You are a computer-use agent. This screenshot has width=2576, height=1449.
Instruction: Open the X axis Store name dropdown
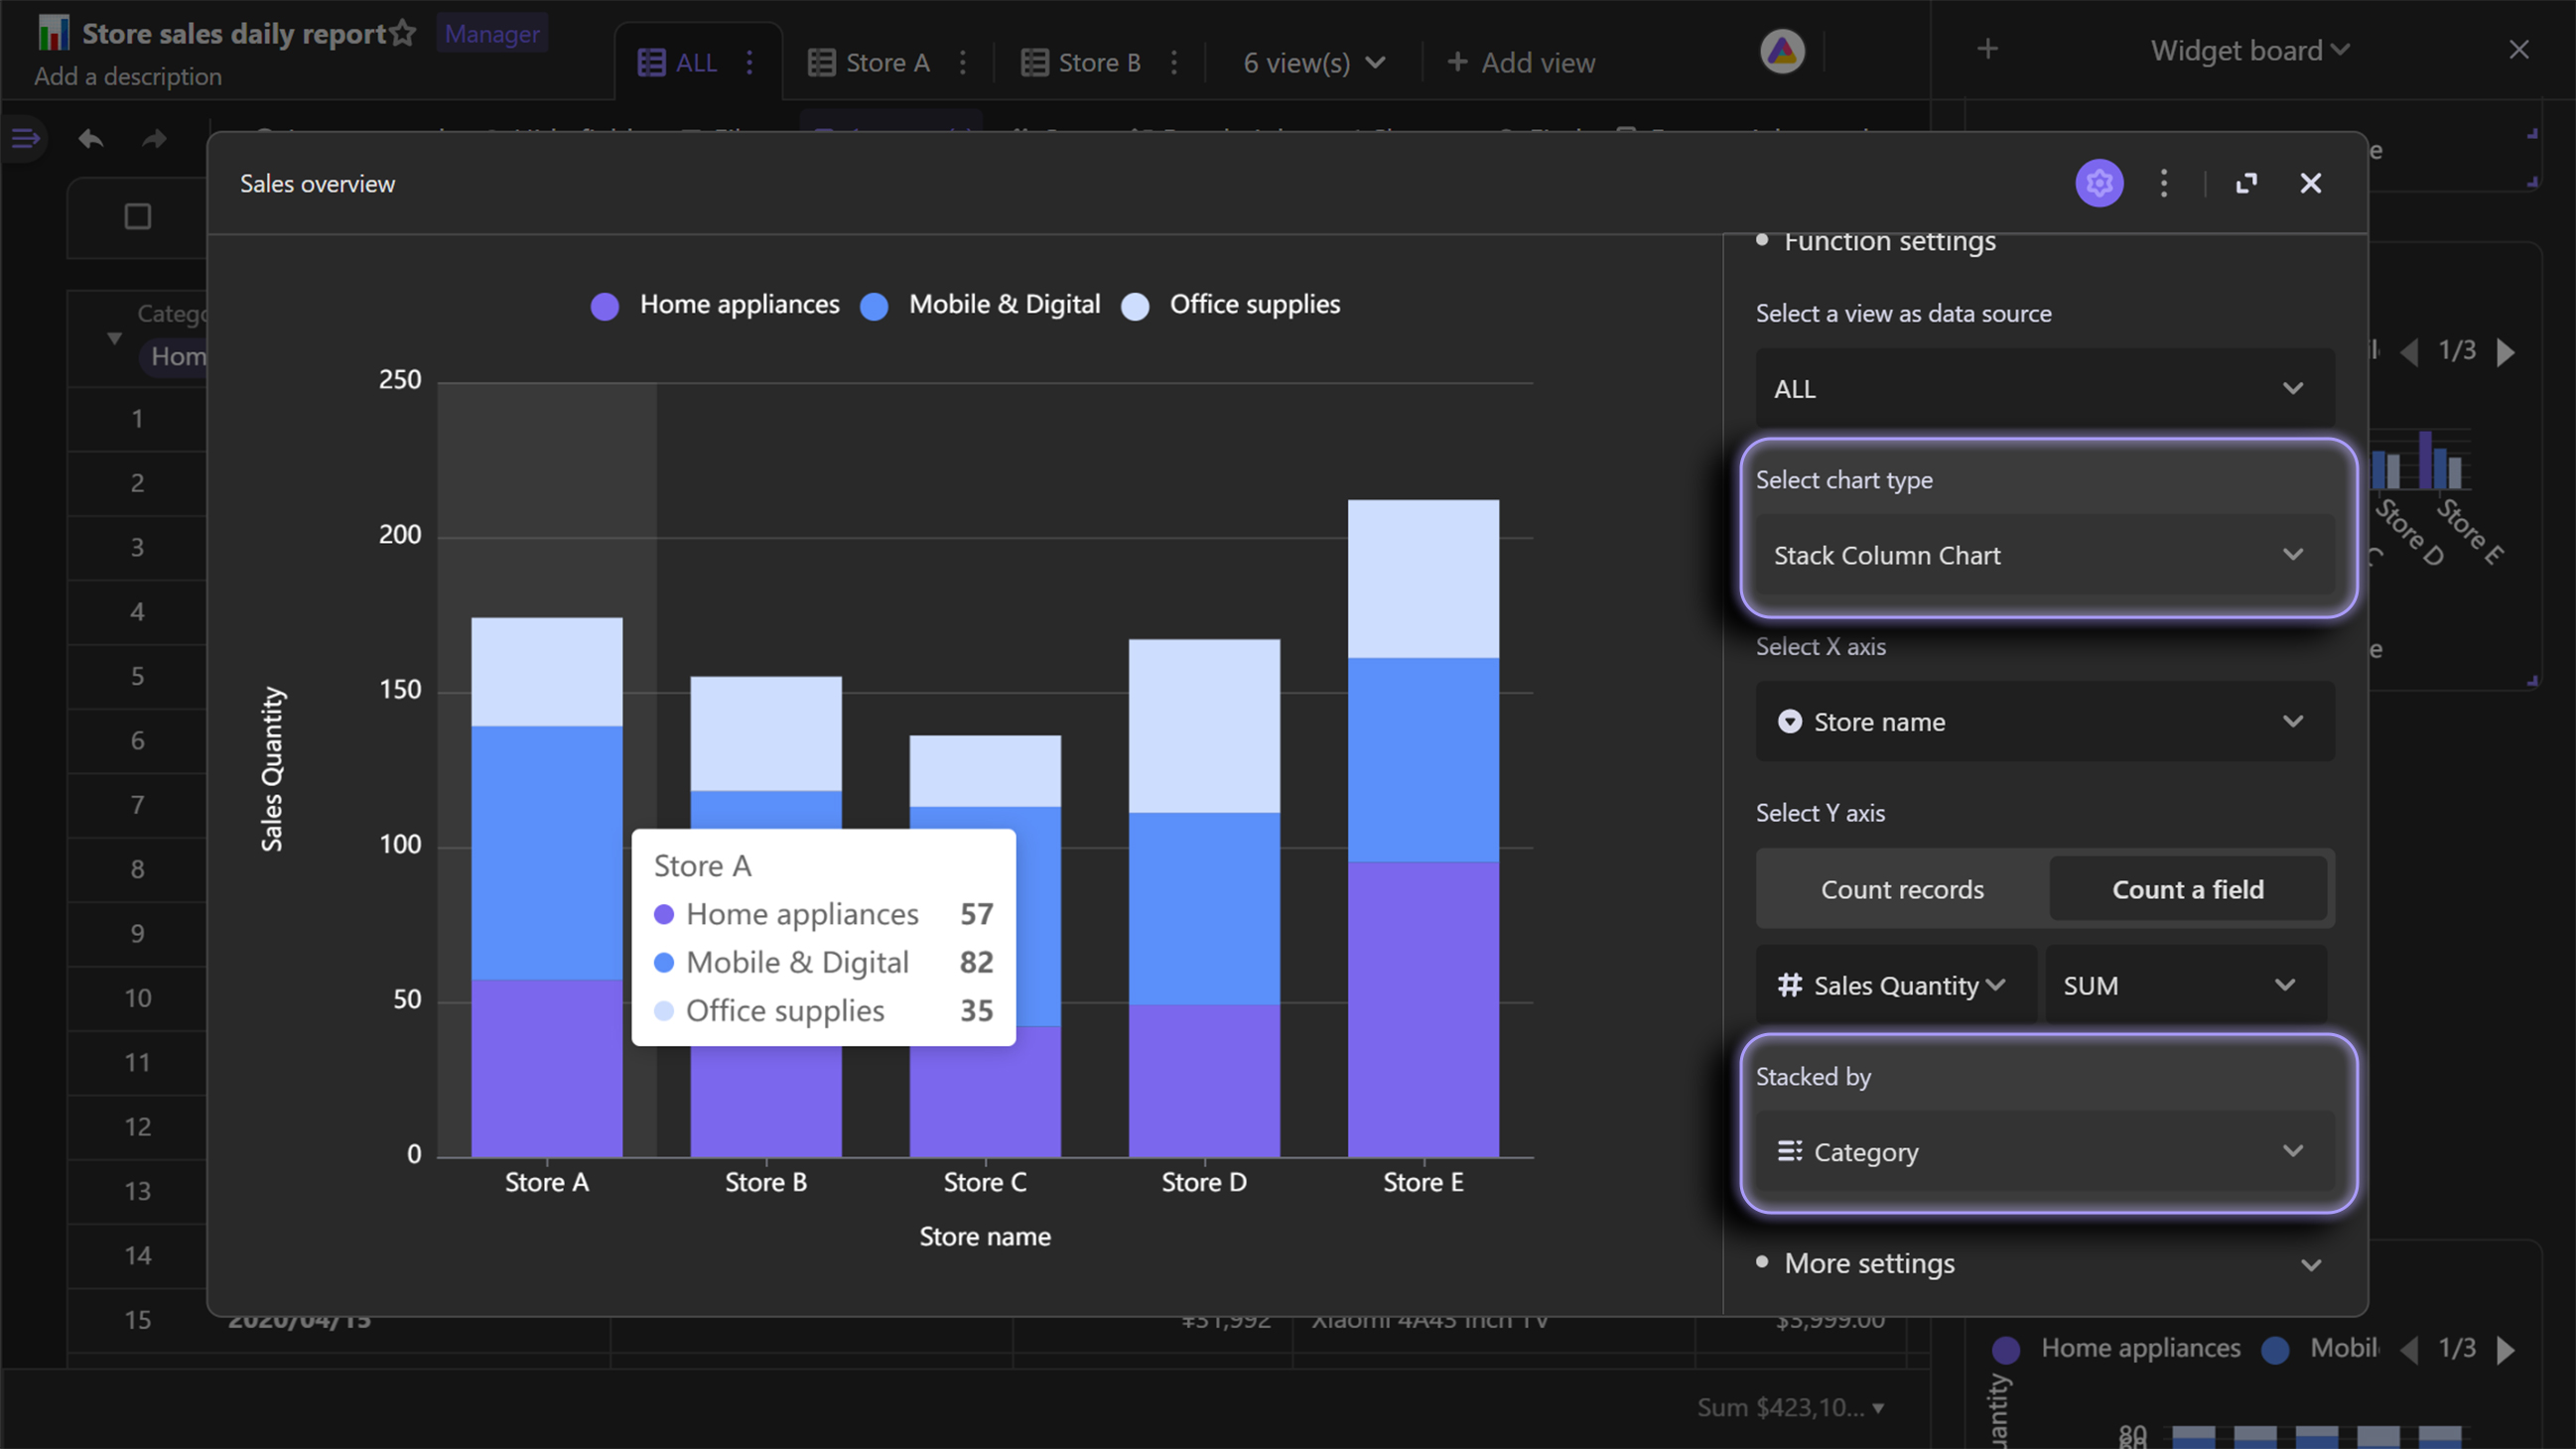coord(2045,721)
